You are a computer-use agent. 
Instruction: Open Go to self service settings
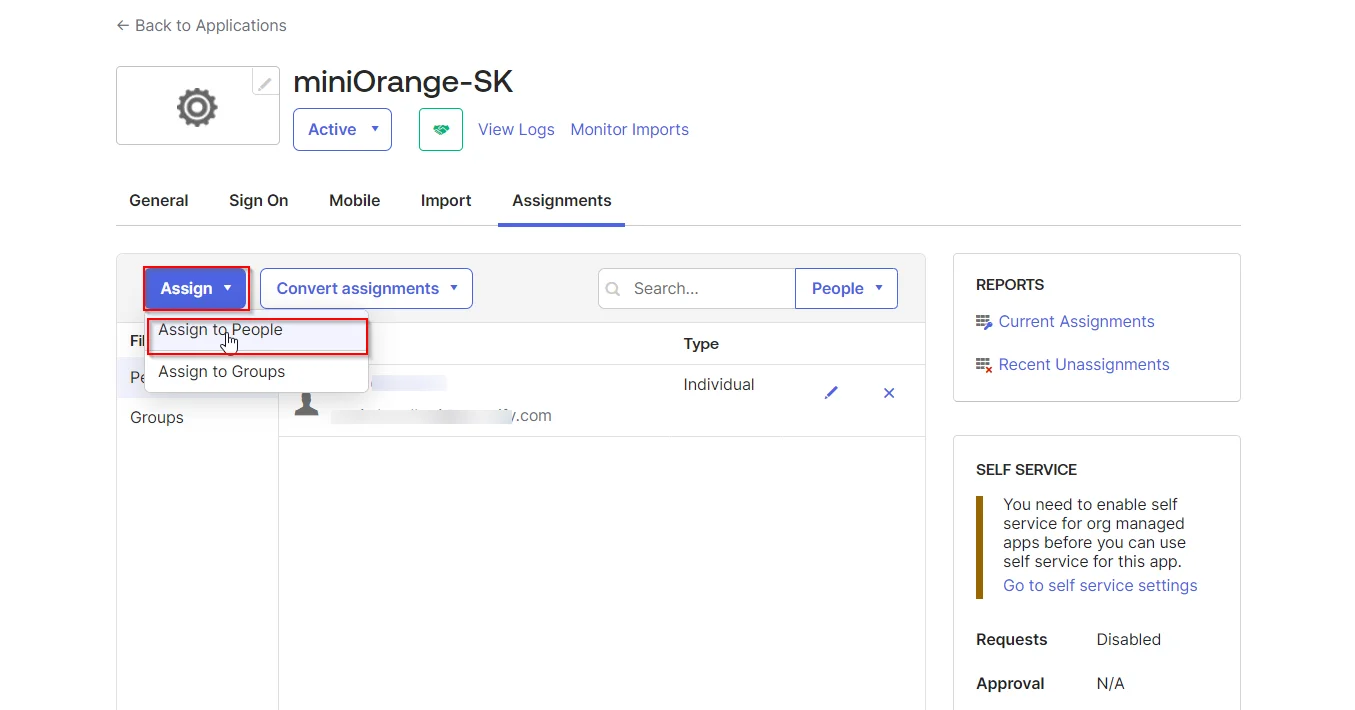[1099, 585]
